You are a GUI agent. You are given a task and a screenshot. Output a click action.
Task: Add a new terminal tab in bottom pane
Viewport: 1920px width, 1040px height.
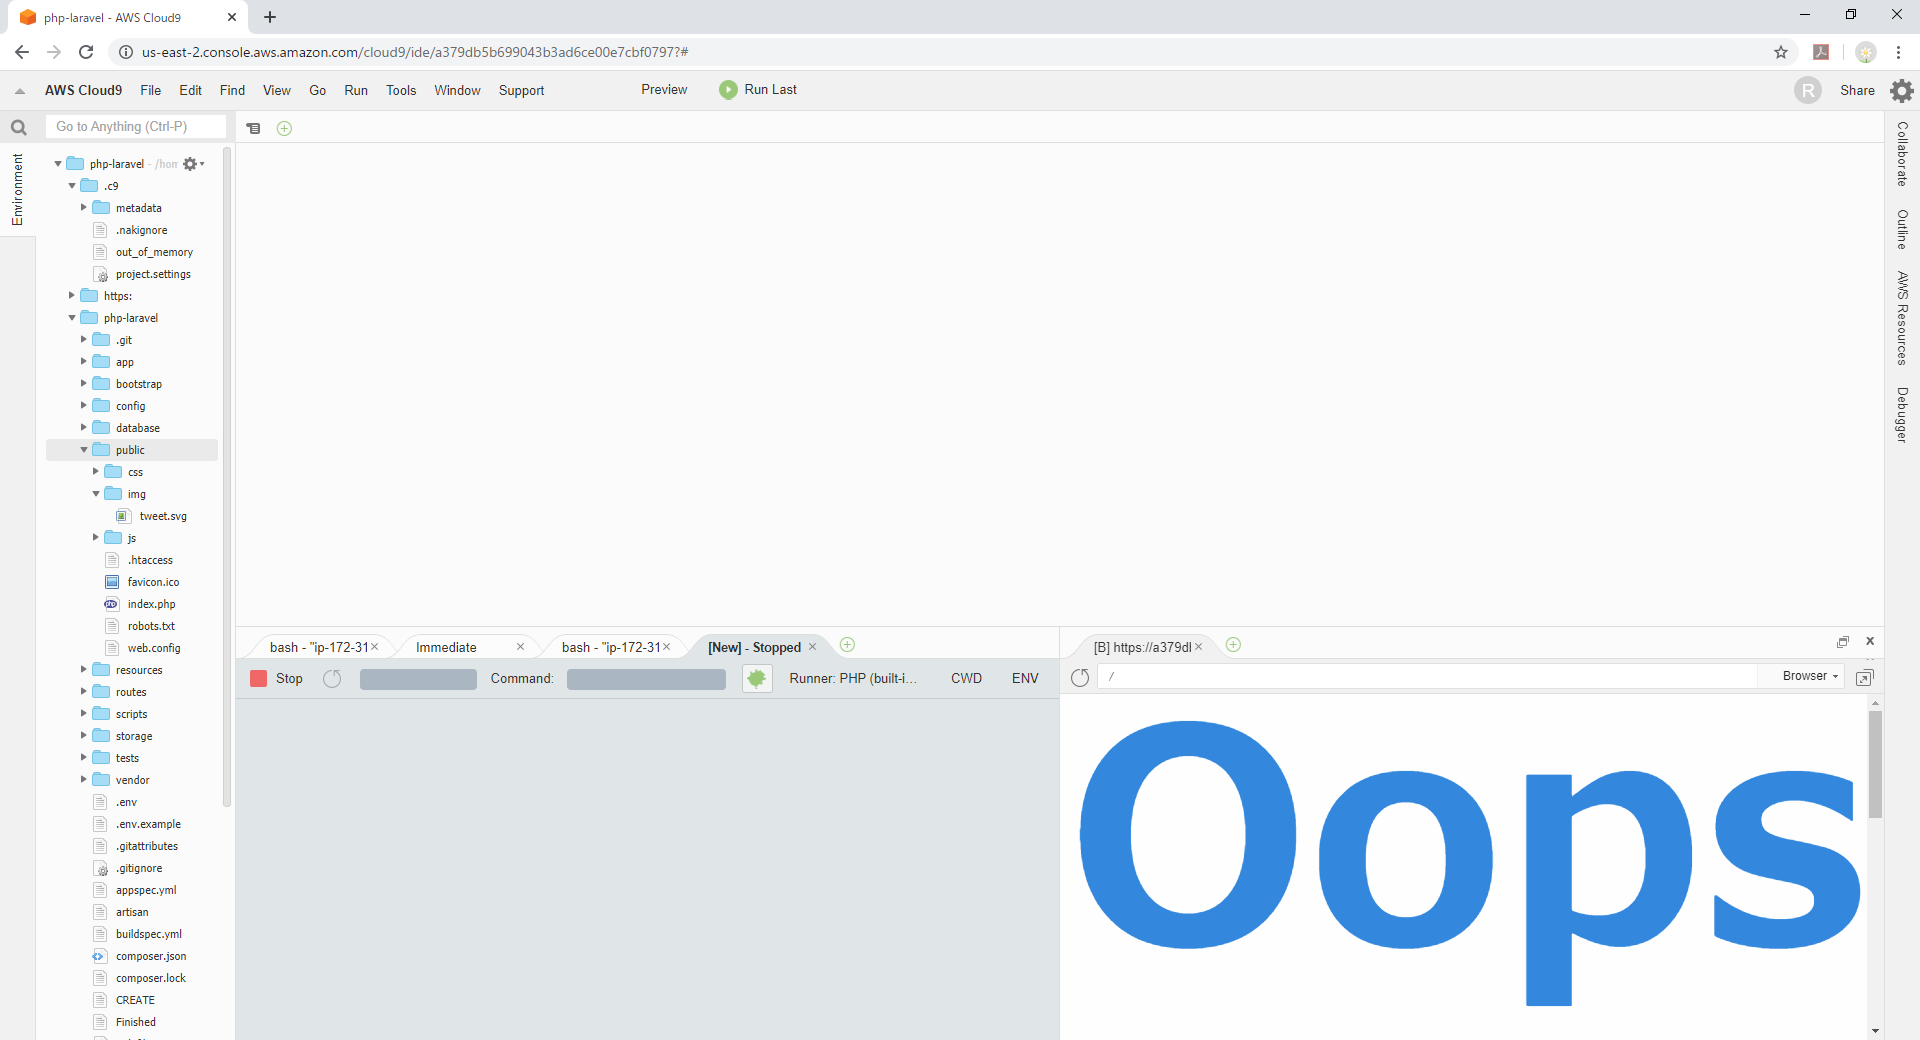(847, 645)
